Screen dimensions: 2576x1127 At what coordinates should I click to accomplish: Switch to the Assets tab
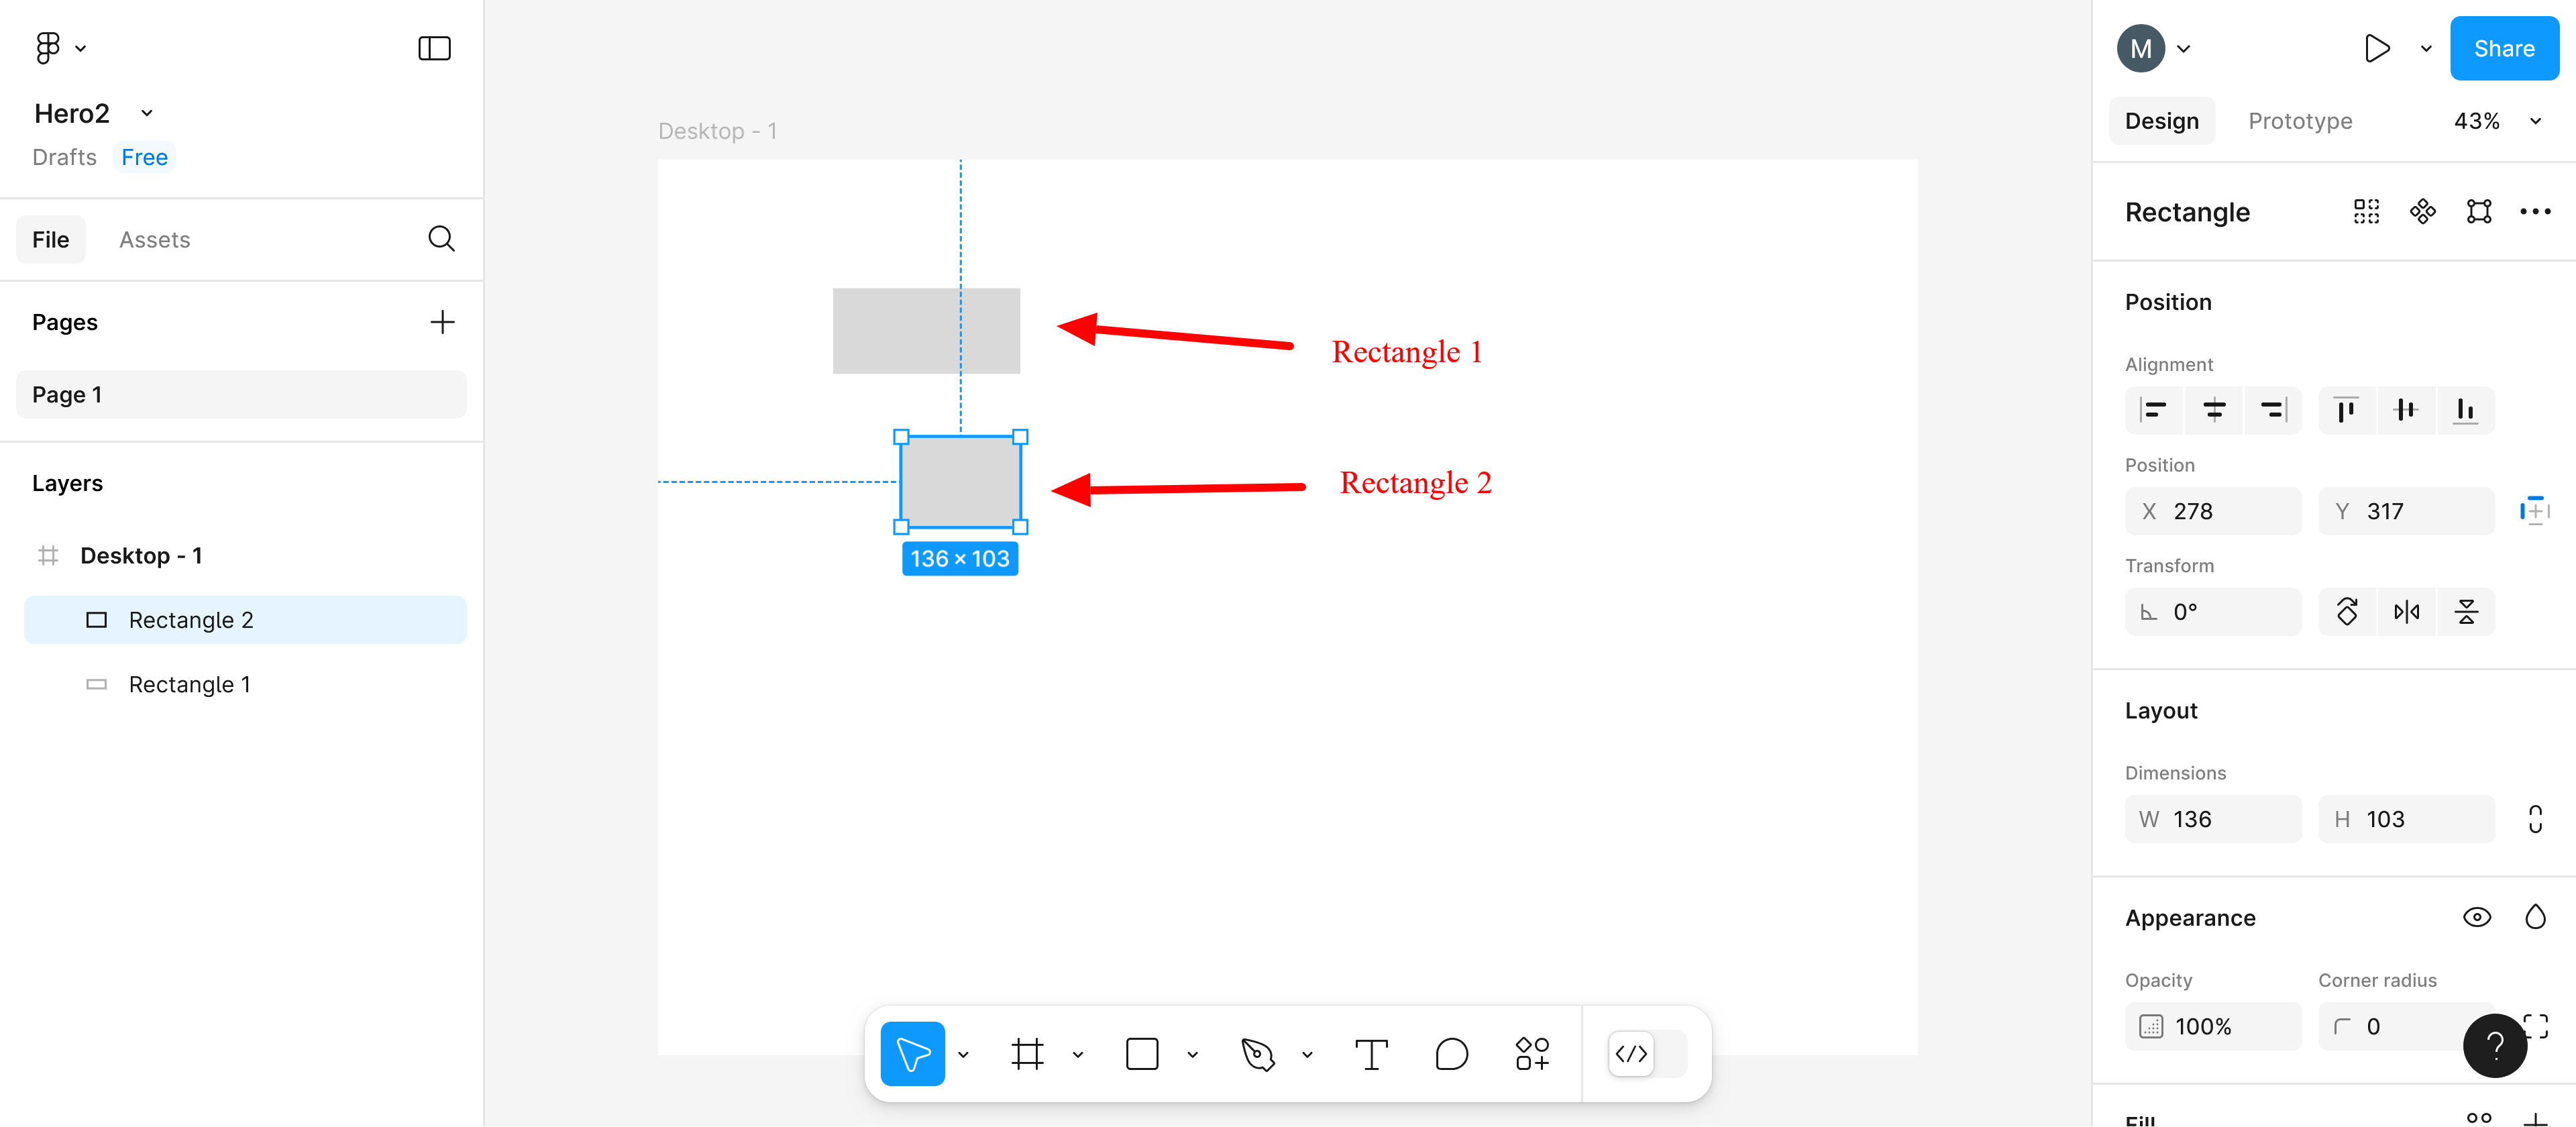(x=154, y=240)
